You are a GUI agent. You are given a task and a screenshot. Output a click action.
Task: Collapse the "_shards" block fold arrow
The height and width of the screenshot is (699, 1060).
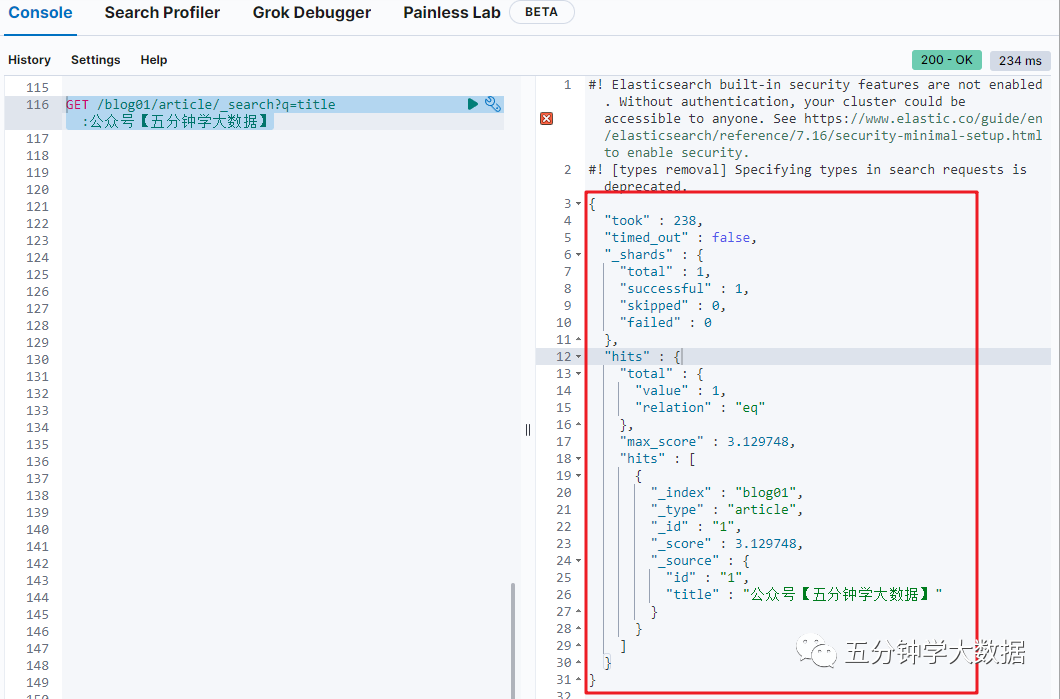[x=579, y=255]
